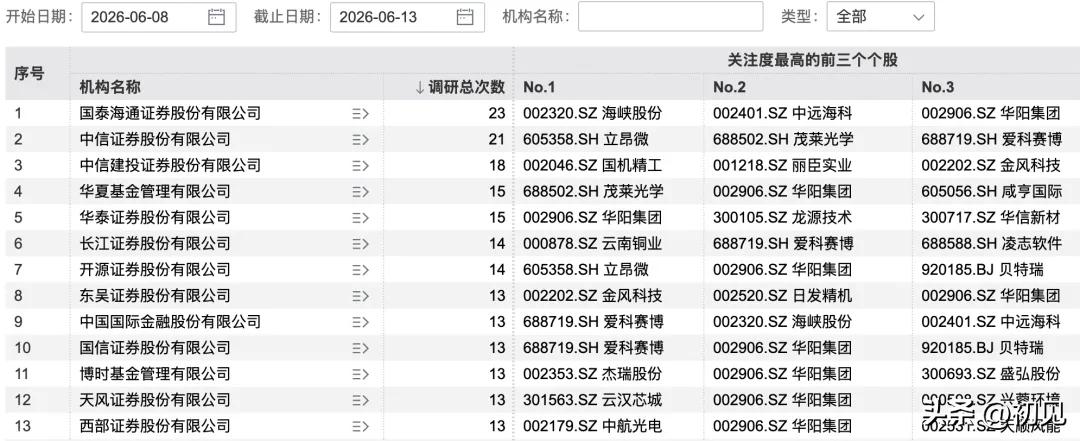
Task: Click the No.1 column header
Action: [x=539, y=87]
